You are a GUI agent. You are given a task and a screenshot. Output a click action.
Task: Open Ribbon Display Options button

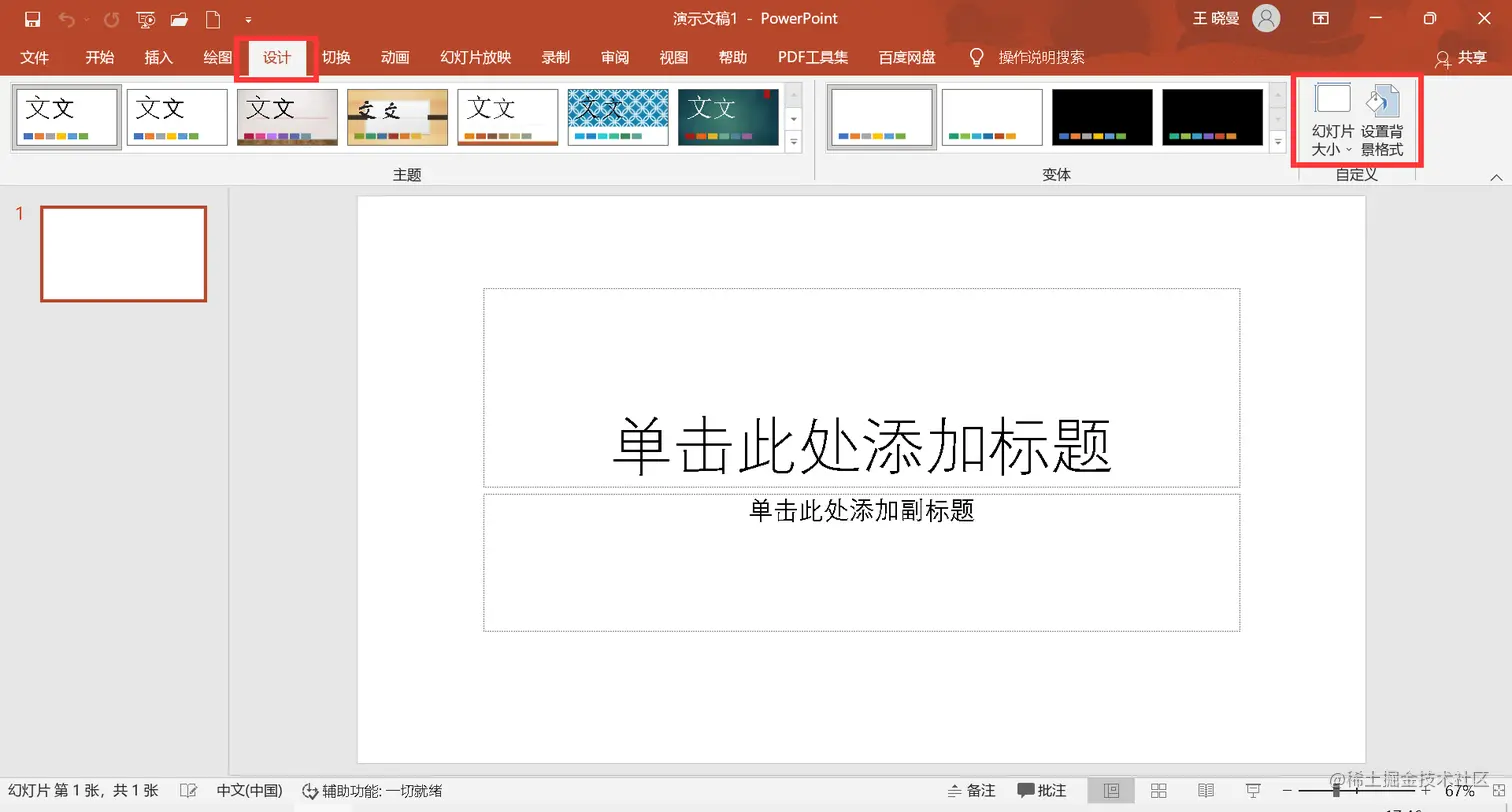[x=1321, y=18]
